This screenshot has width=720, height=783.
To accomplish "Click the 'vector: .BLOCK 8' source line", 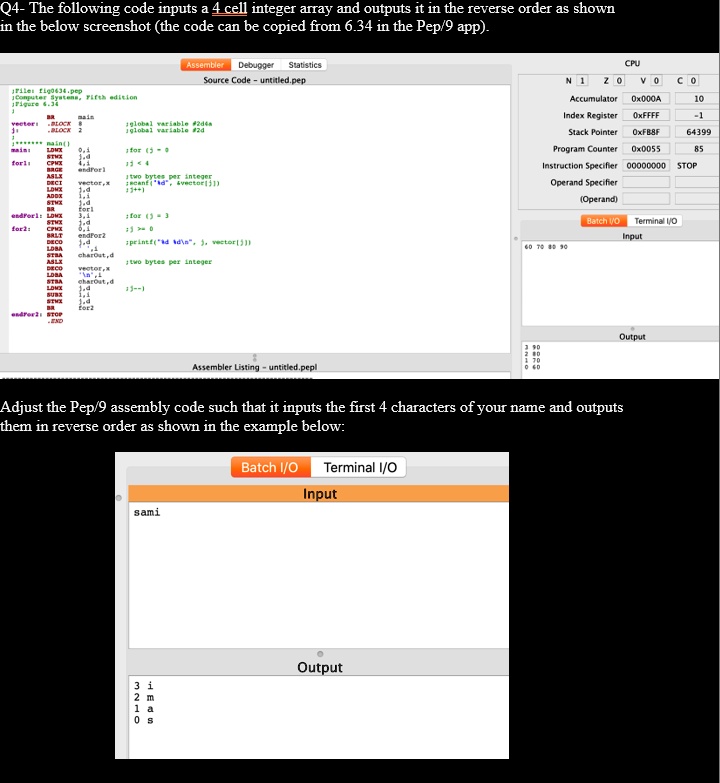I will click(46, 123).
